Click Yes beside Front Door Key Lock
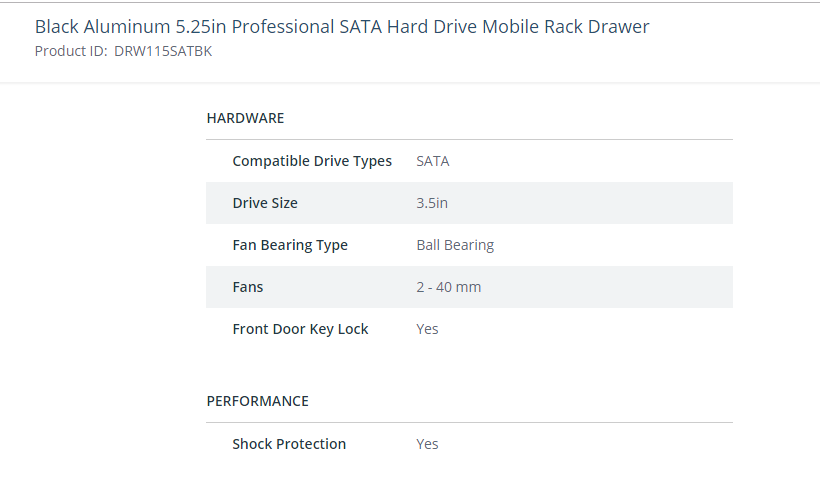Screen dimensions: 820x498 click(x=427, y=329)
